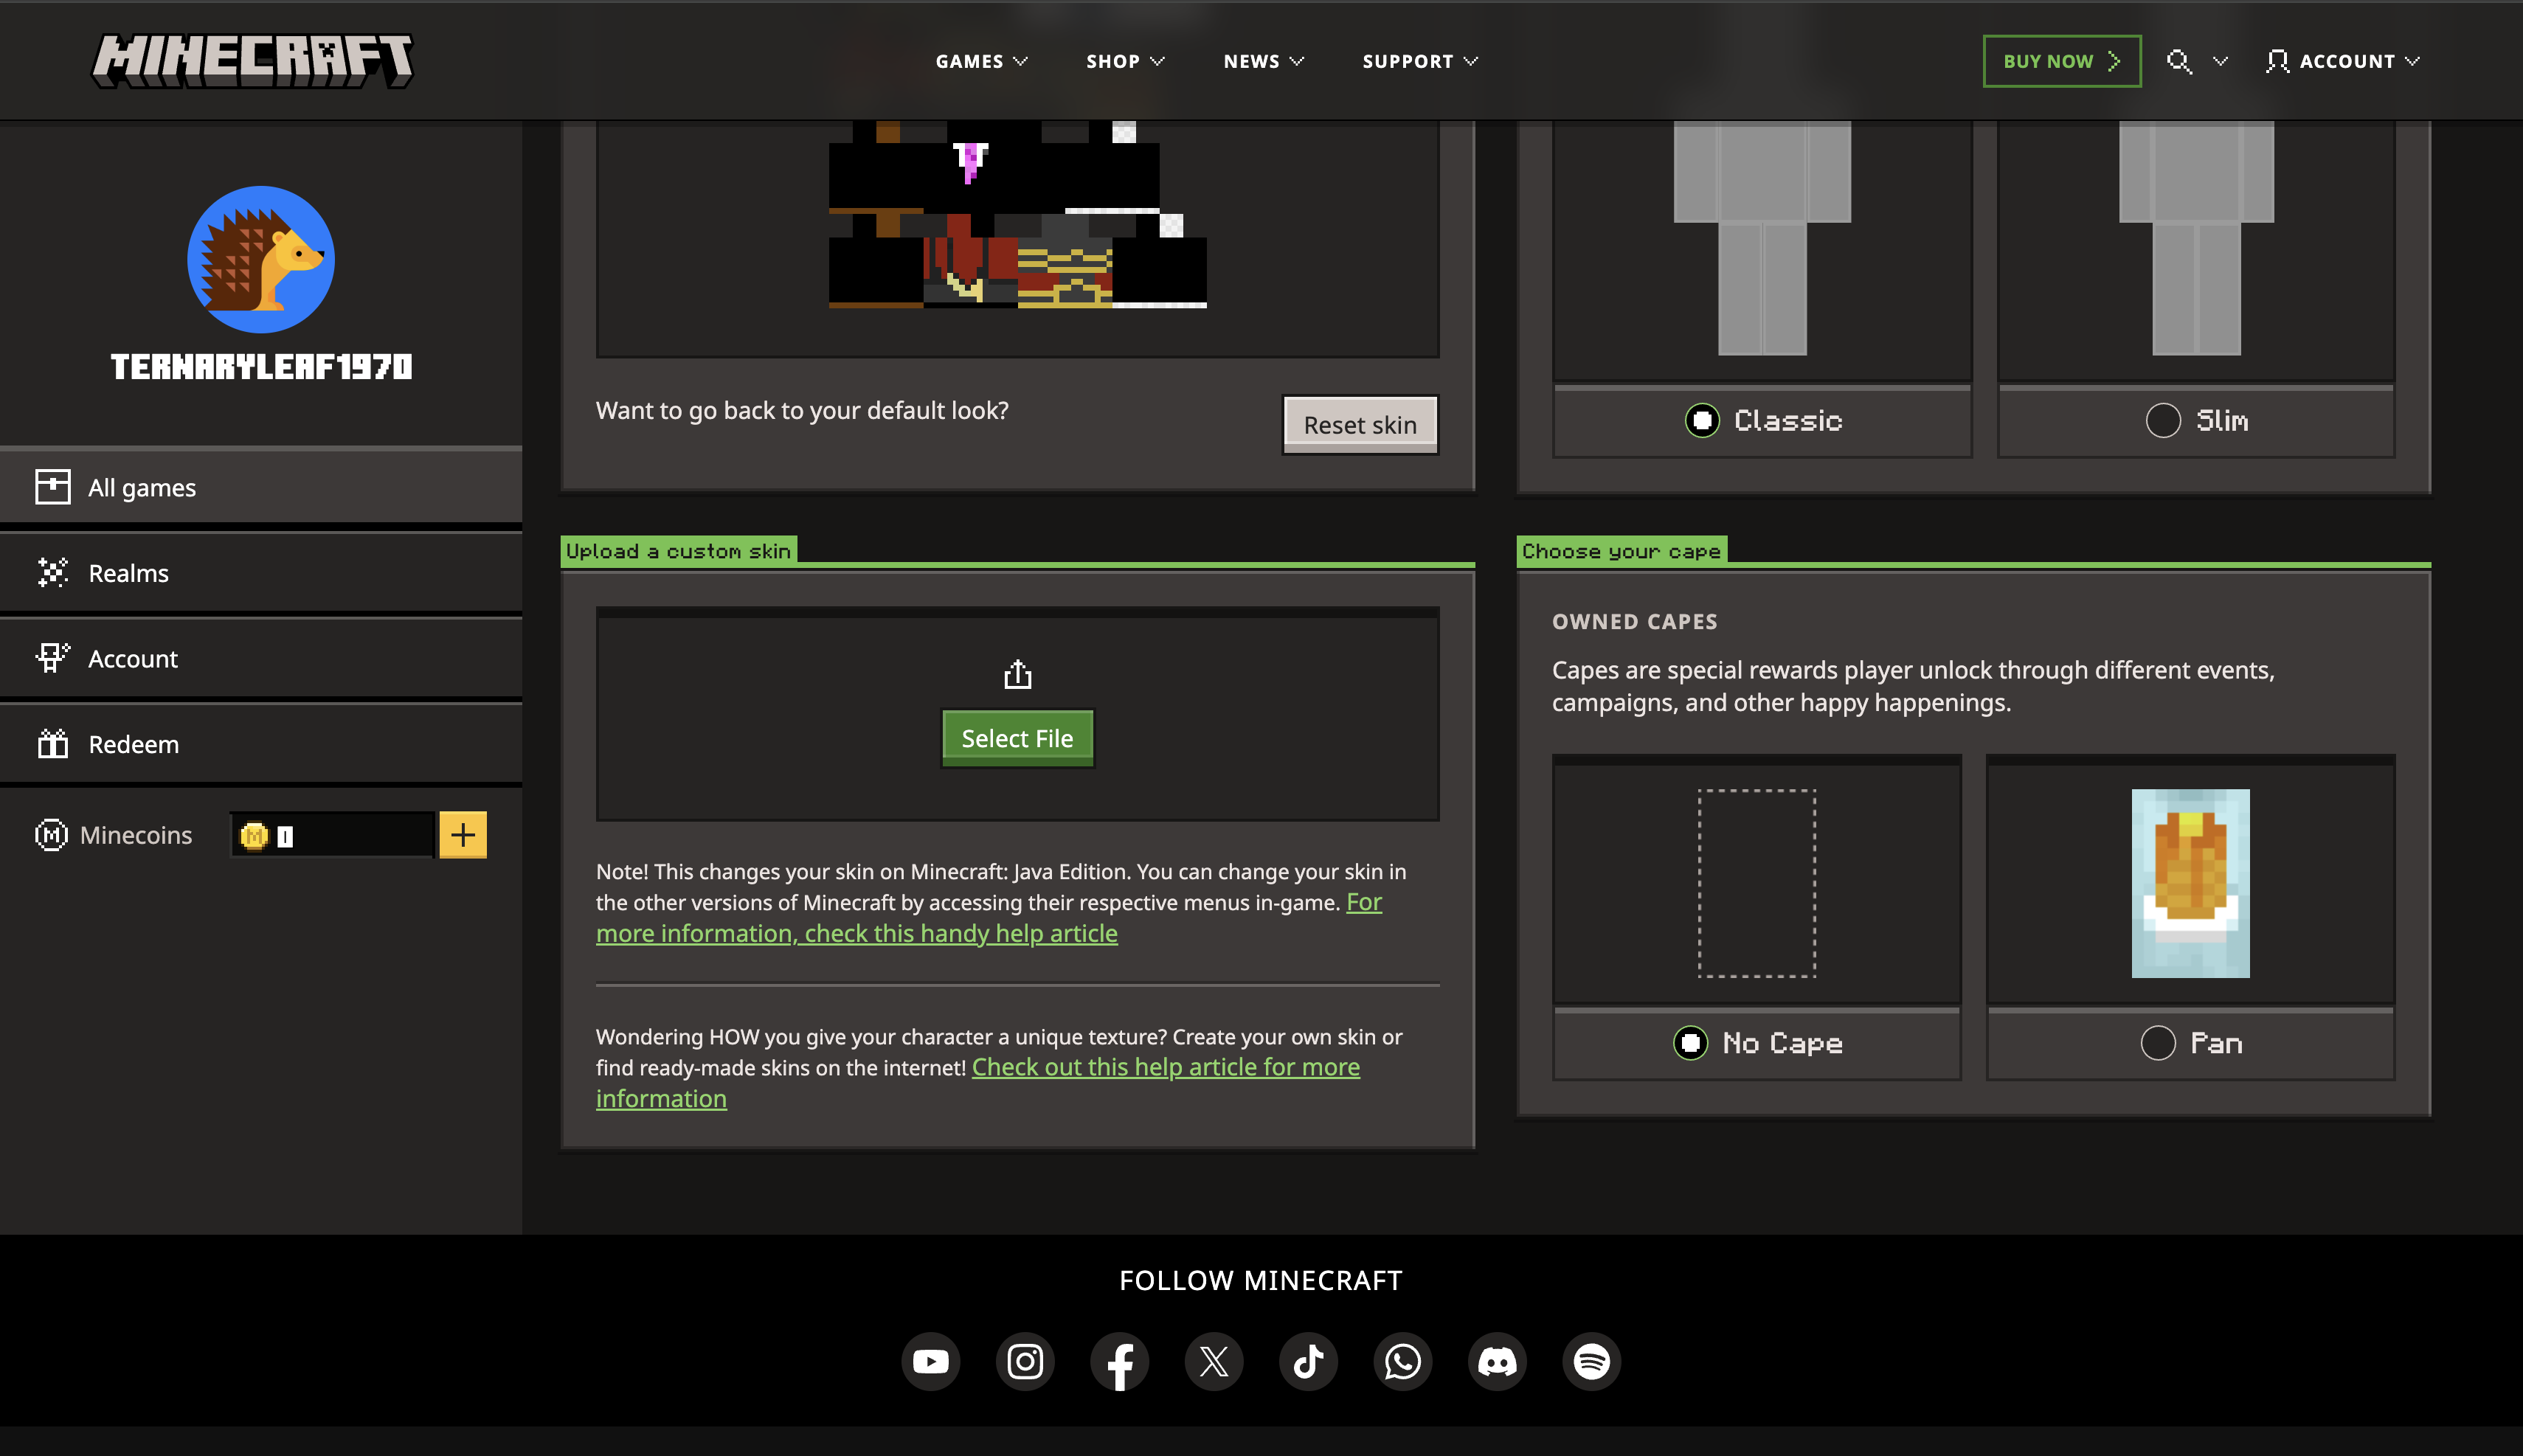The height and width of the screenshot is (1456, 2523).
Task: Click Select File upload button
Action: click(1017, 738)
